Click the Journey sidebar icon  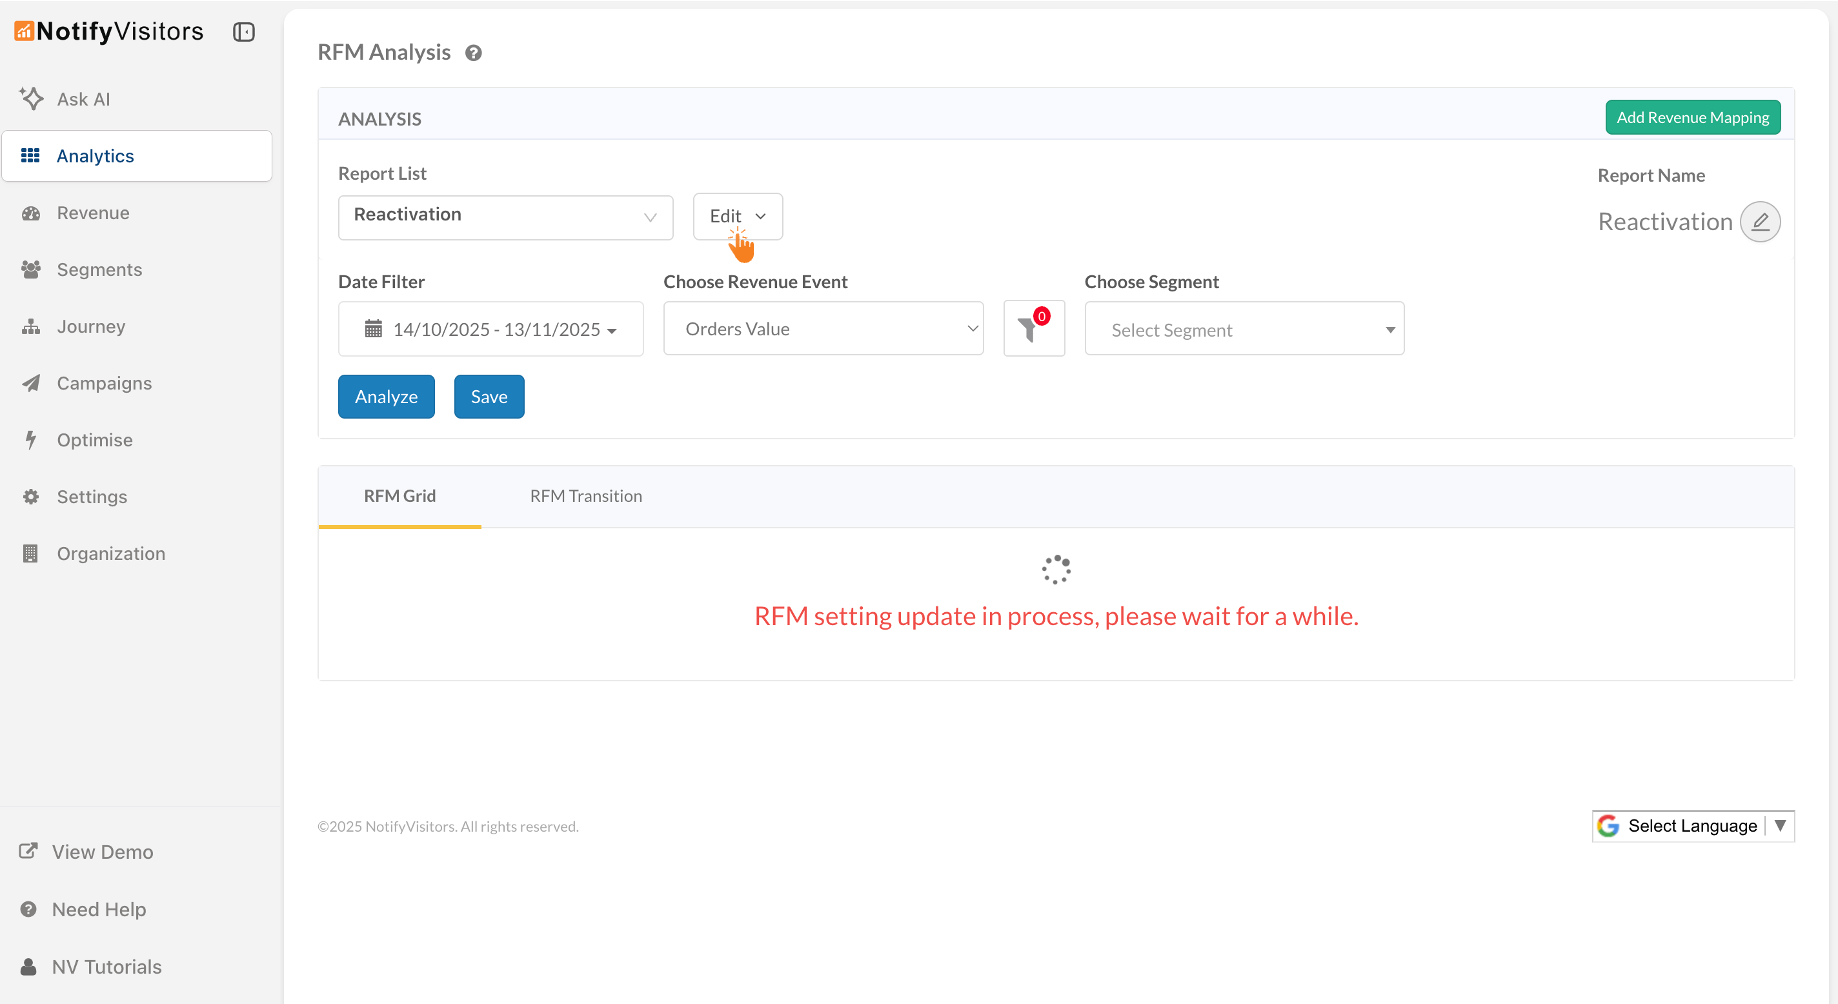pyautogui.click(x=32, y=326)
